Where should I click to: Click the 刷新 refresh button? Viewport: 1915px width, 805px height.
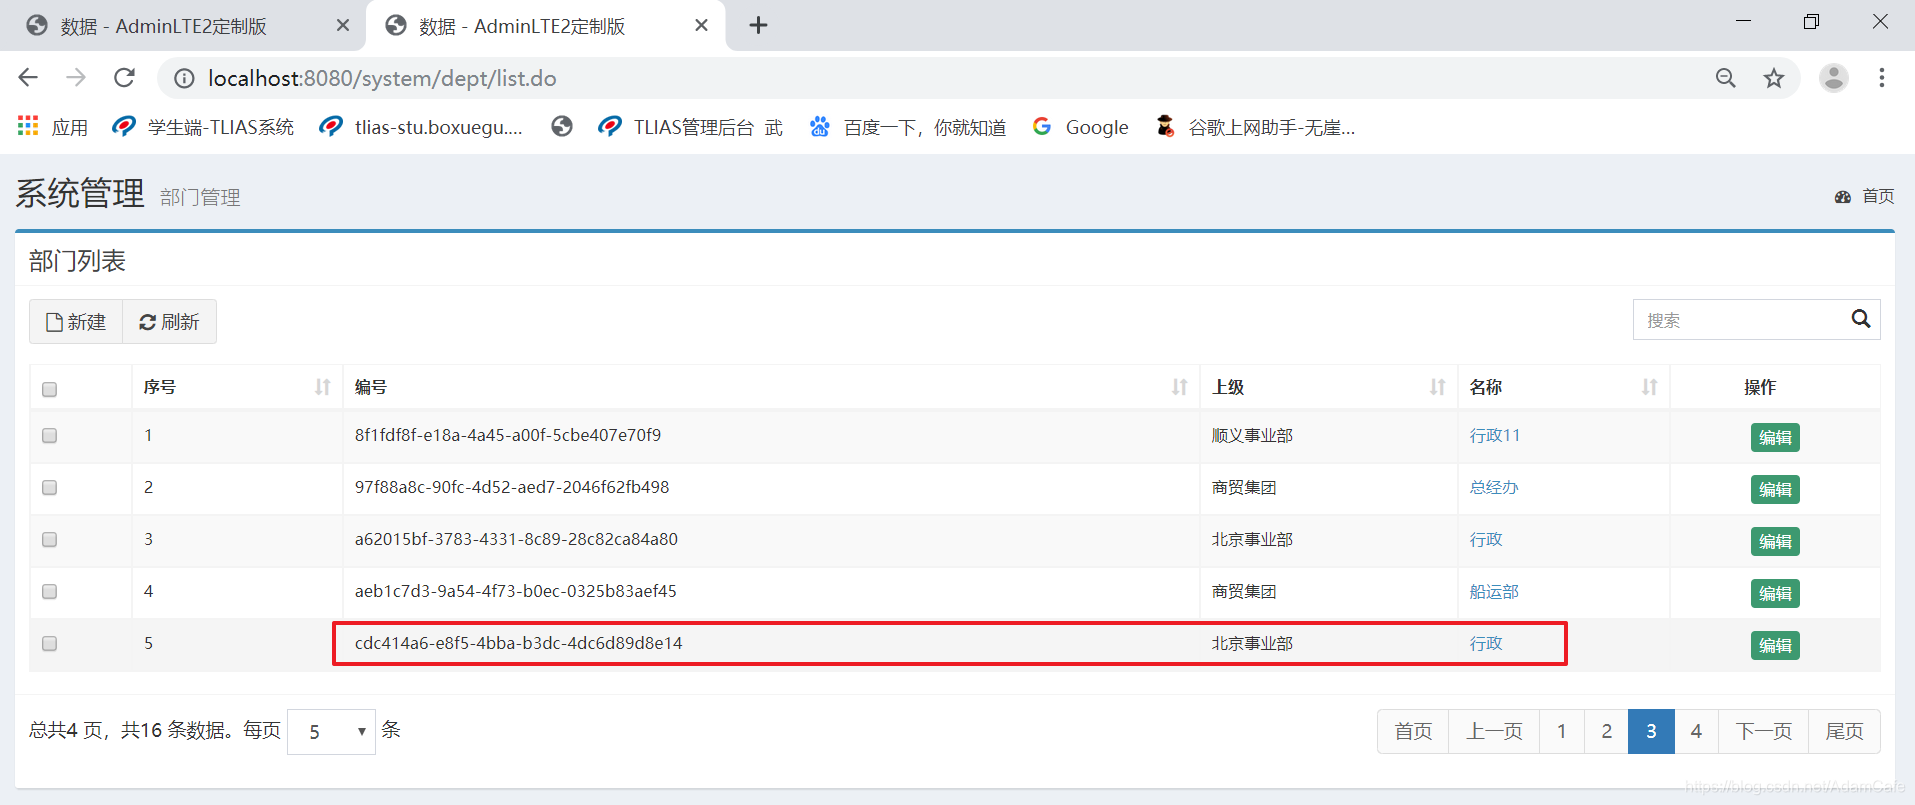[x=169, y=322]
